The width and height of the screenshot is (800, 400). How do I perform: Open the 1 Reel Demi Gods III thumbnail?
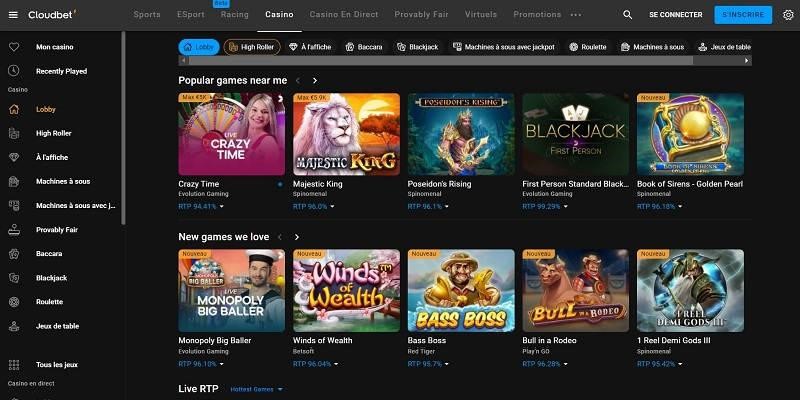pyautogui.click(x=690, y=291)
